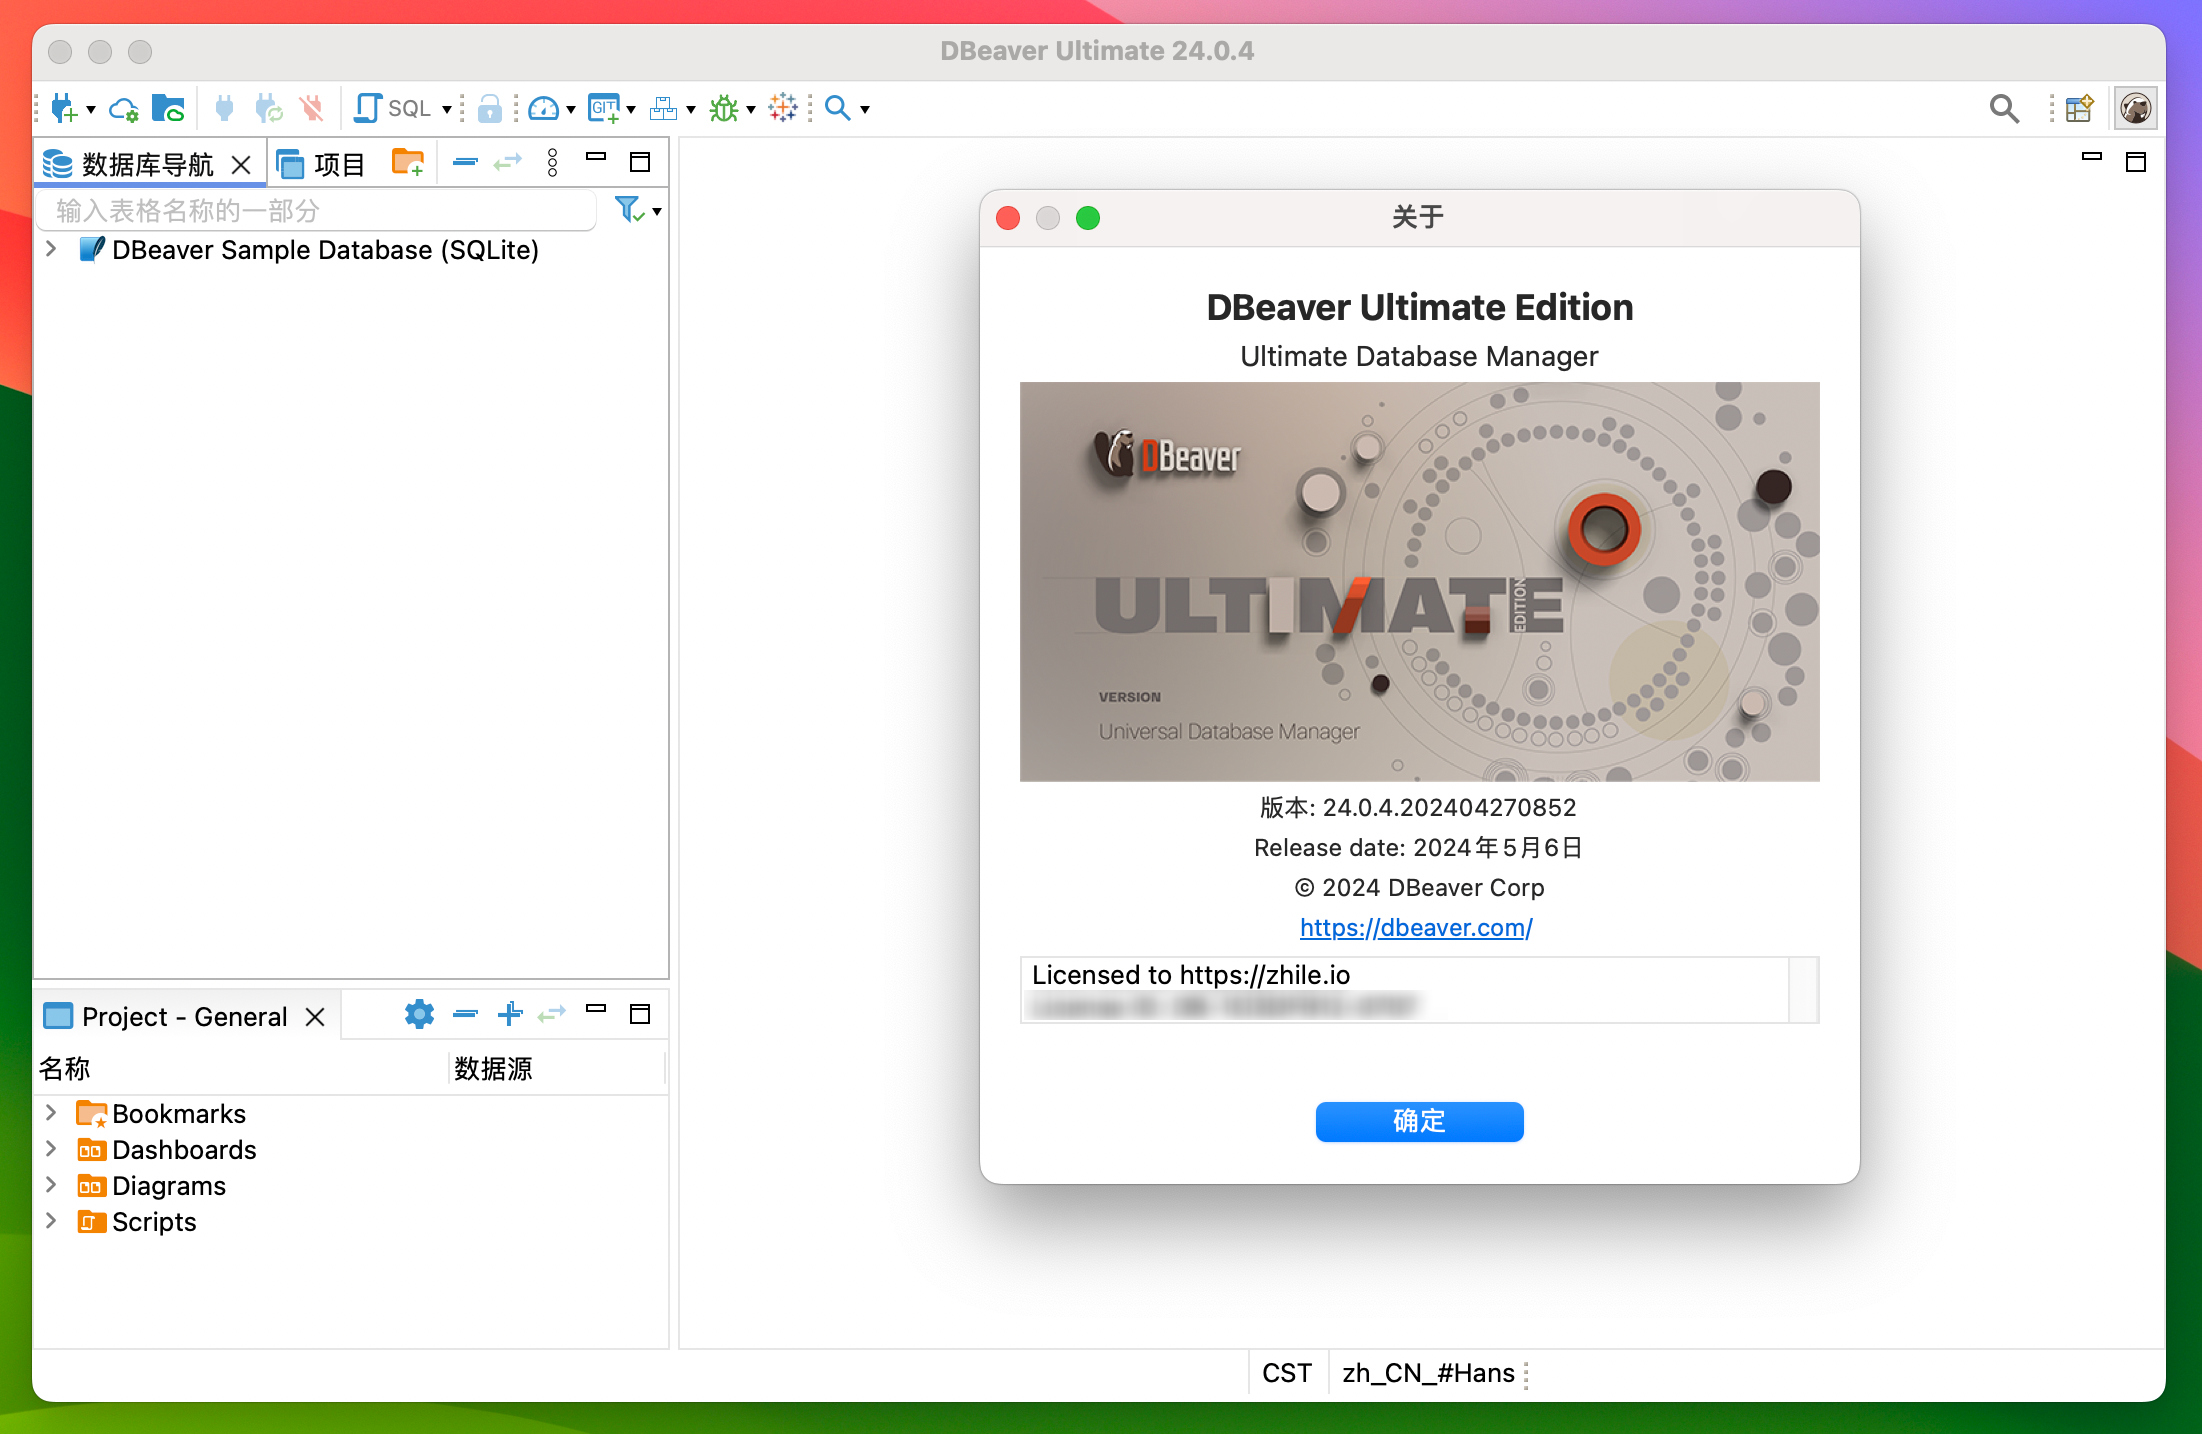Image resolution: width=2202 pixels, height=1434 pixels.
Task: Open https://dbeaver.com link
Action: point(1416,928)
